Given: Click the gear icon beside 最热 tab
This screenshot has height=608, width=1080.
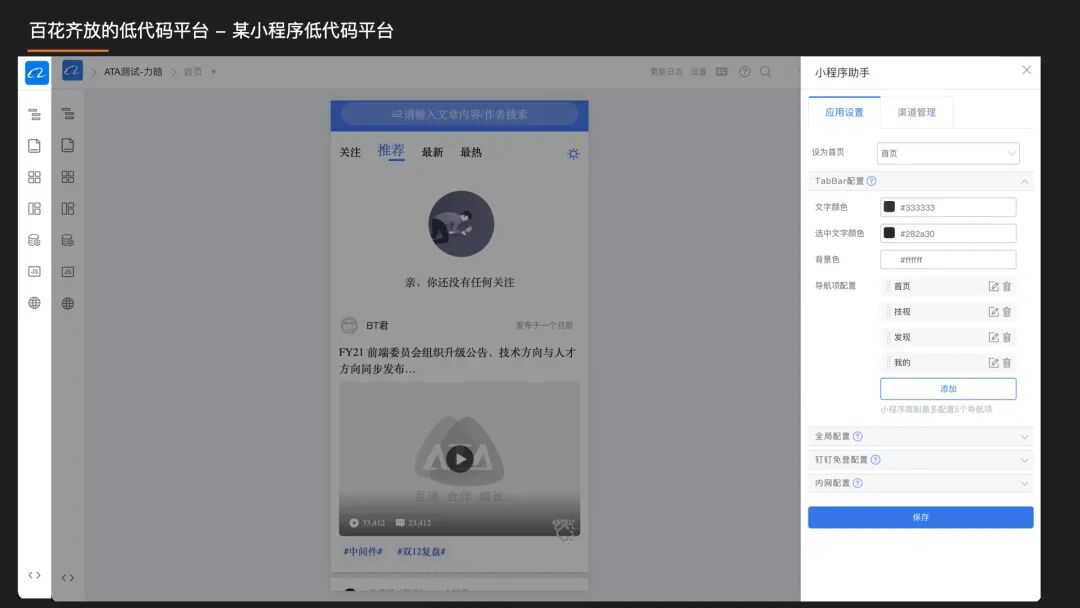Looking at the screenshot, I should (573, 154).
